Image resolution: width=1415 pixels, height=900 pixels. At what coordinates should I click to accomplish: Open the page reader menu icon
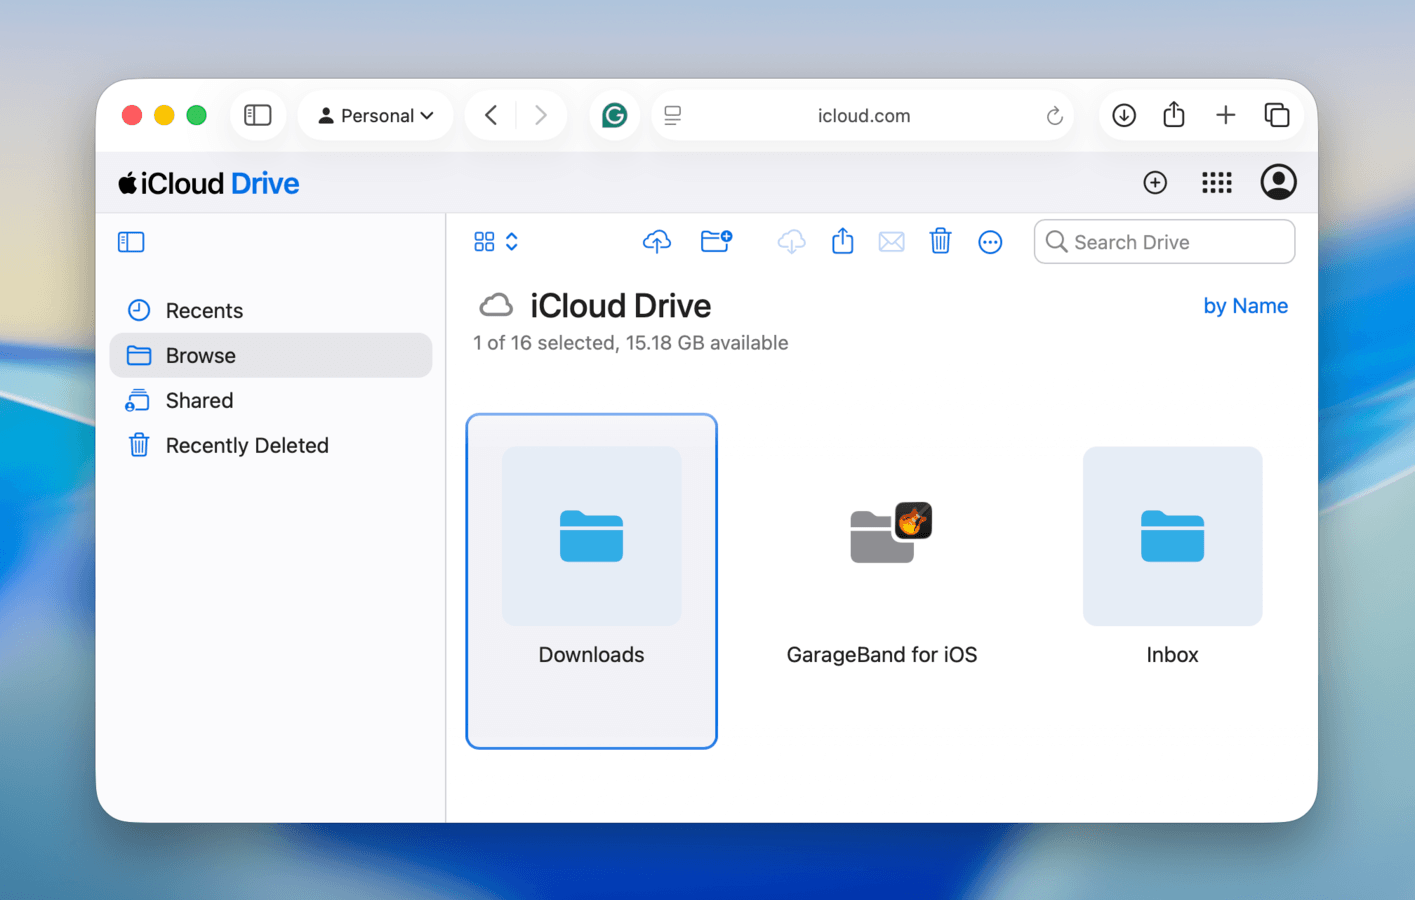pos(673,115)
